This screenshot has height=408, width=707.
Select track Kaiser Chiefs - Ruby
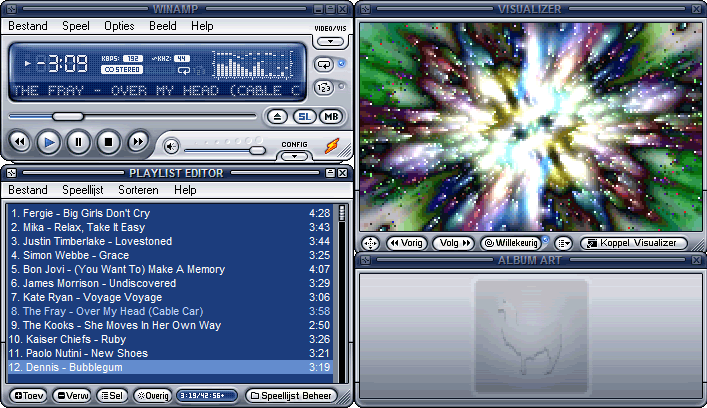click(x=170, y=339)
